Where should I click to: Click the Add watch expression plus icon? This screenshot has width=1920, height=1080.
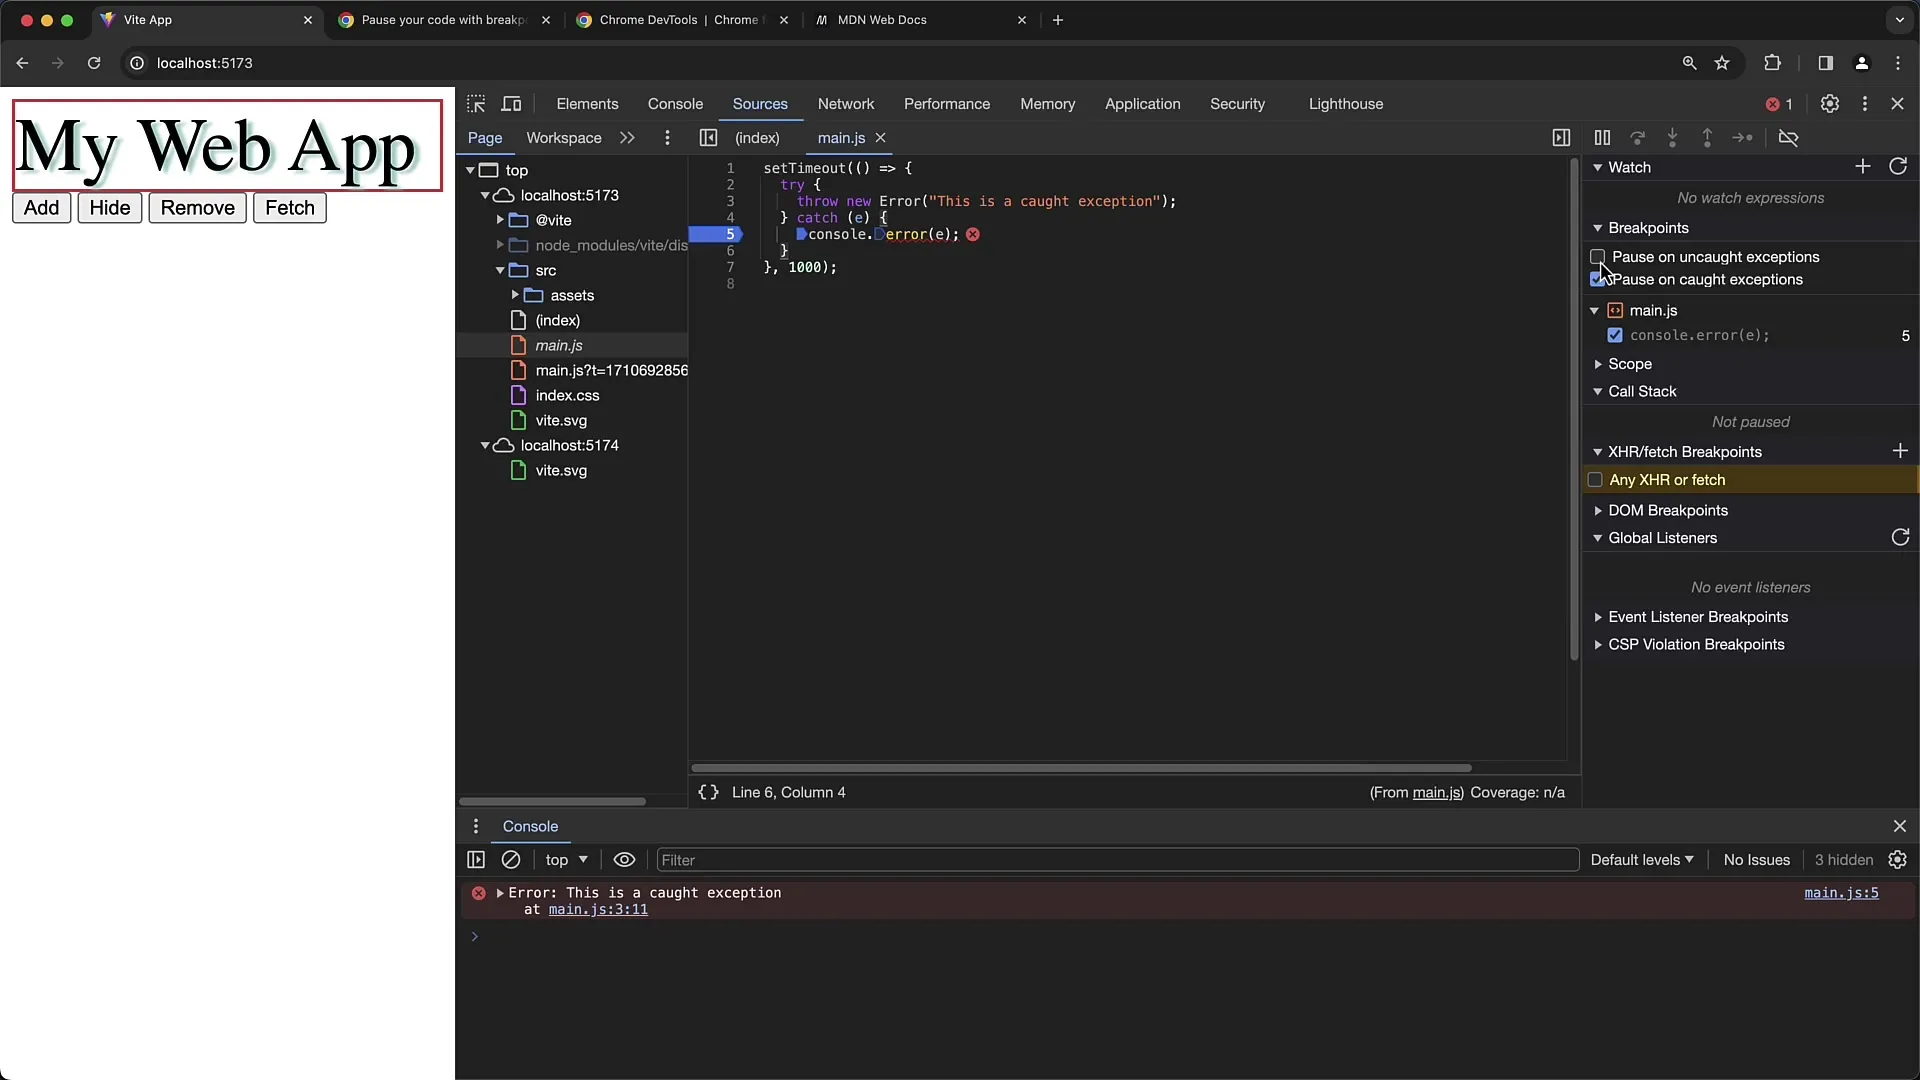coord(1863,166)
